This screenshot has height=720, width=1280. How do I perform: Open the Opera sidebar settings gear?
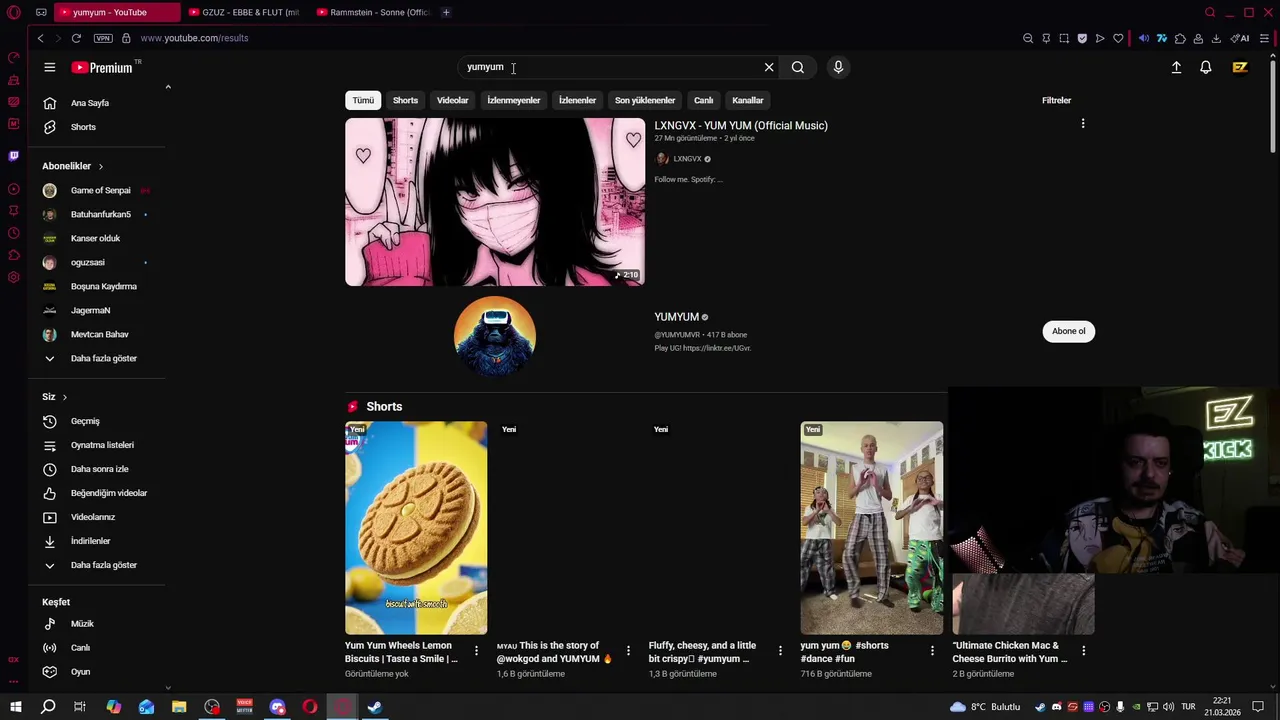click(13, 277)
